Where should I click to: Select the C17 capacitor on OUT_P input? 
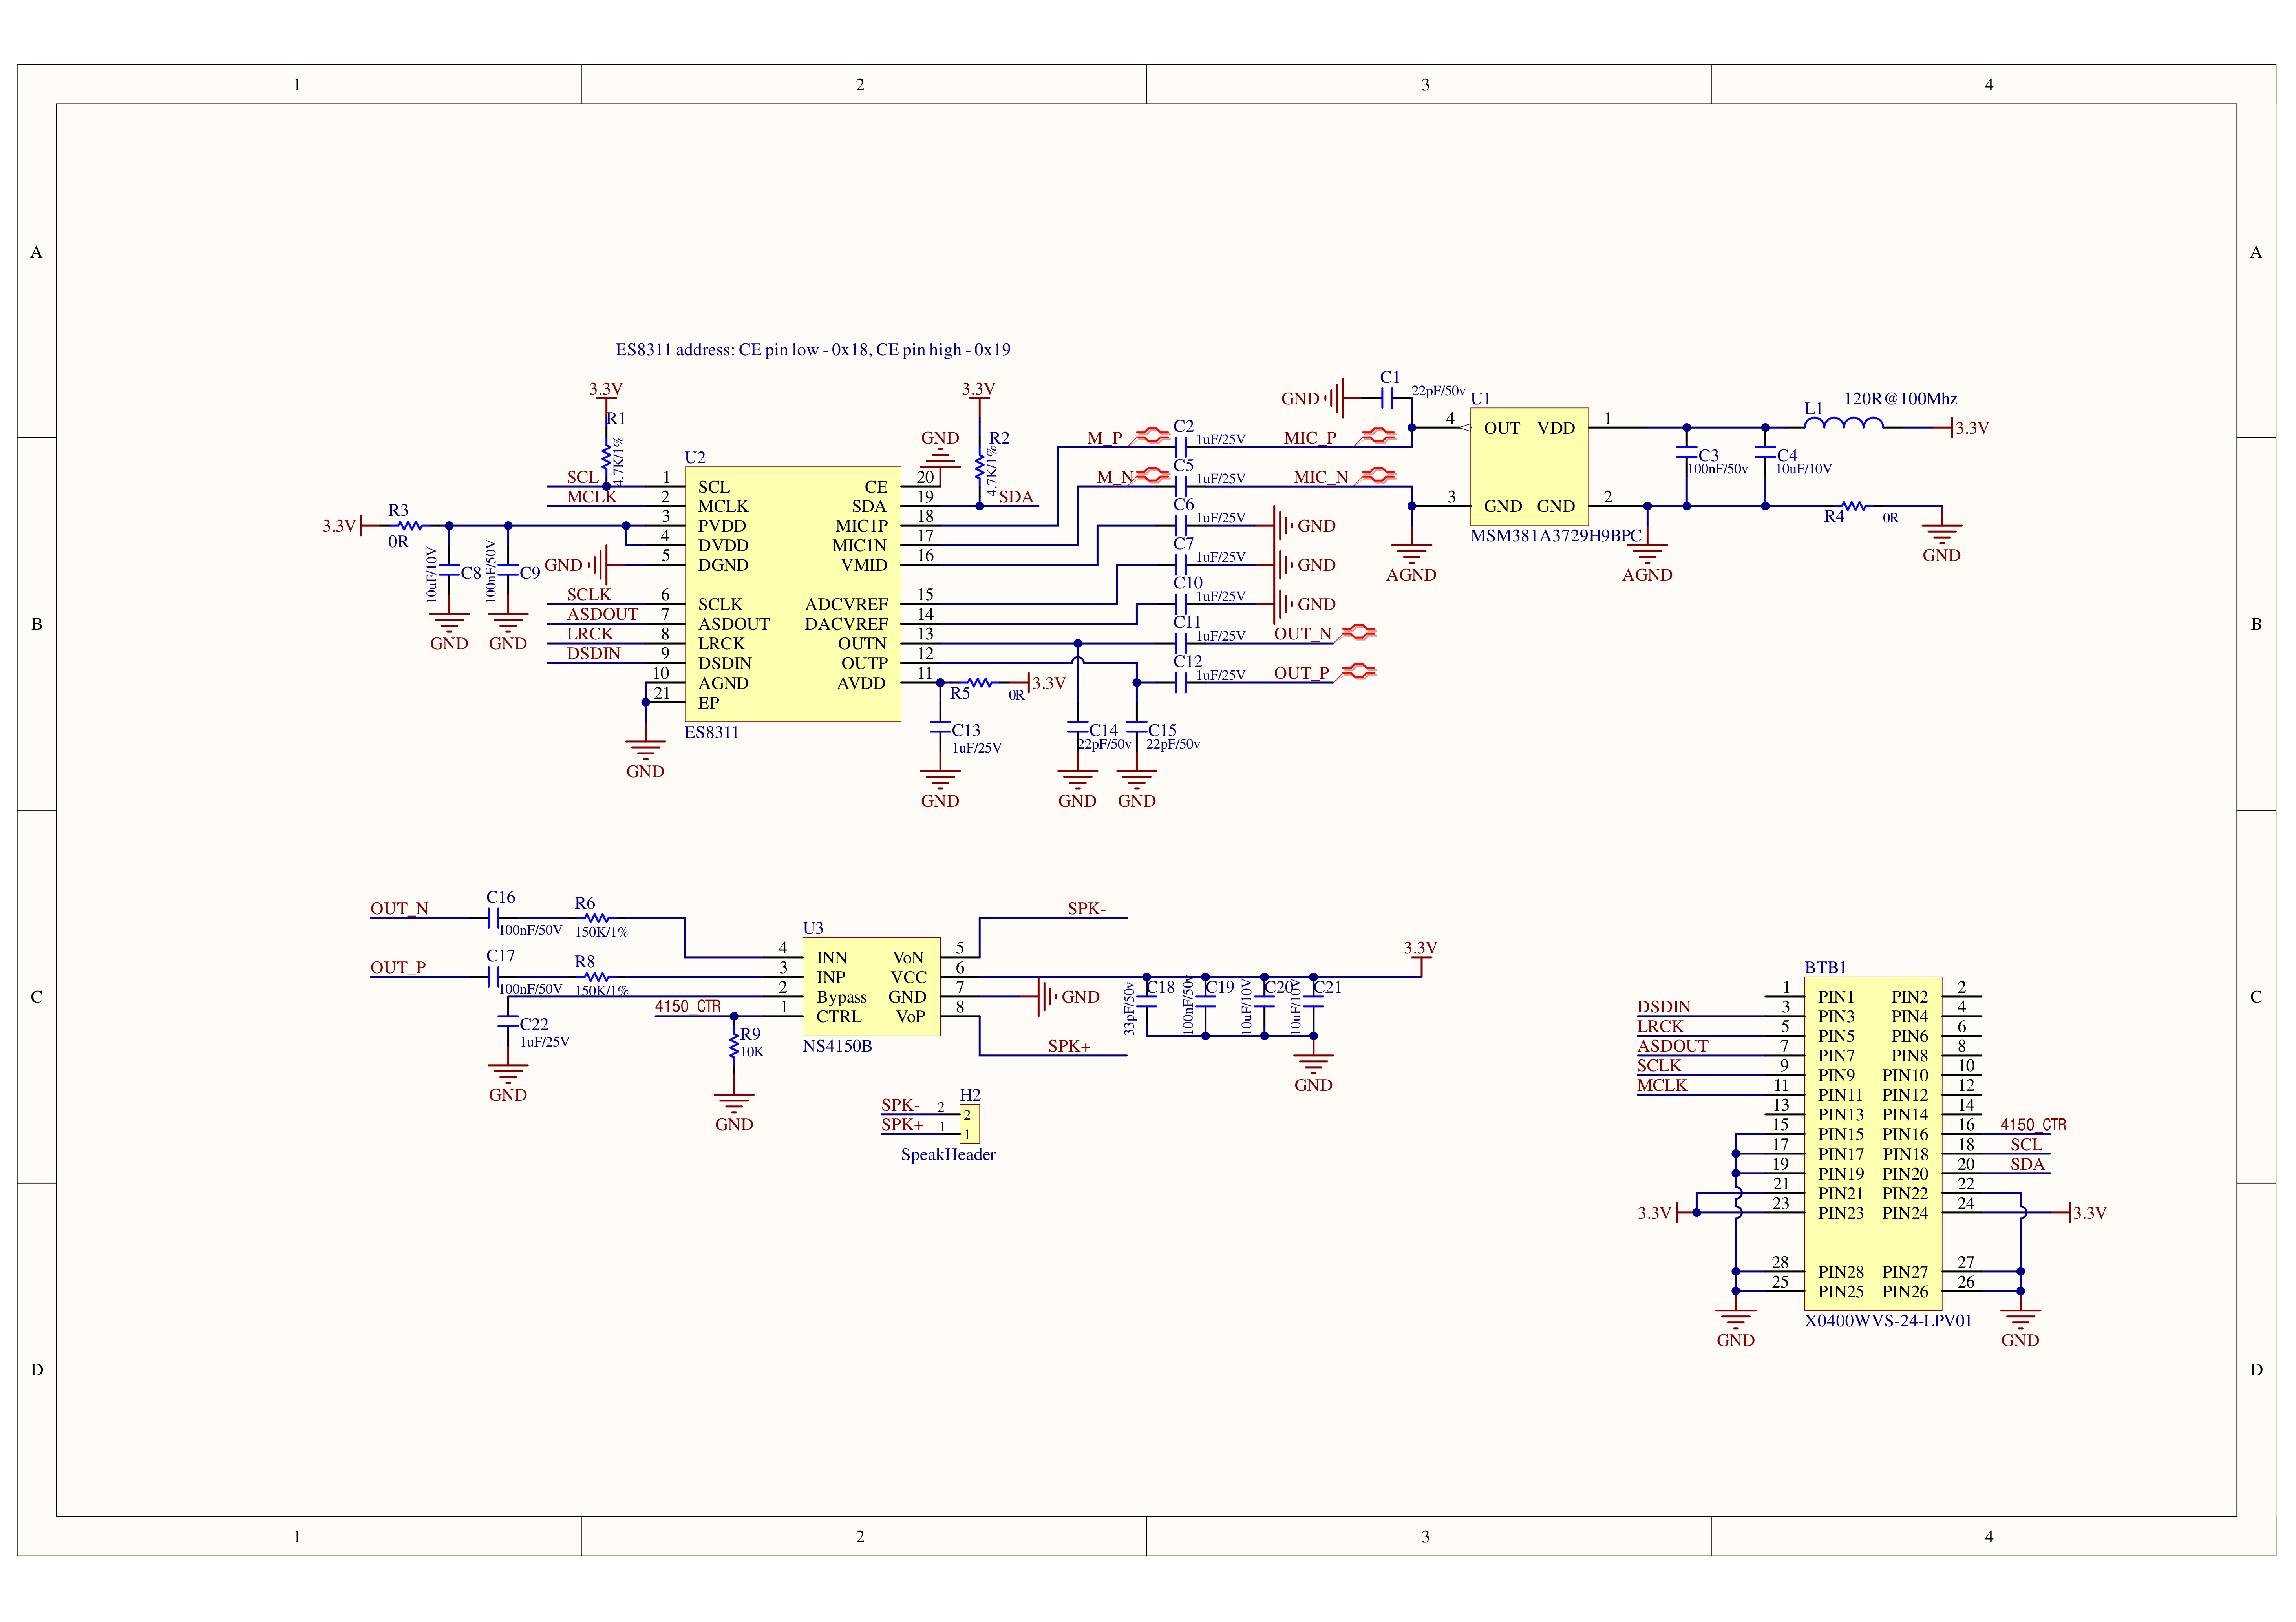(494, 977)
